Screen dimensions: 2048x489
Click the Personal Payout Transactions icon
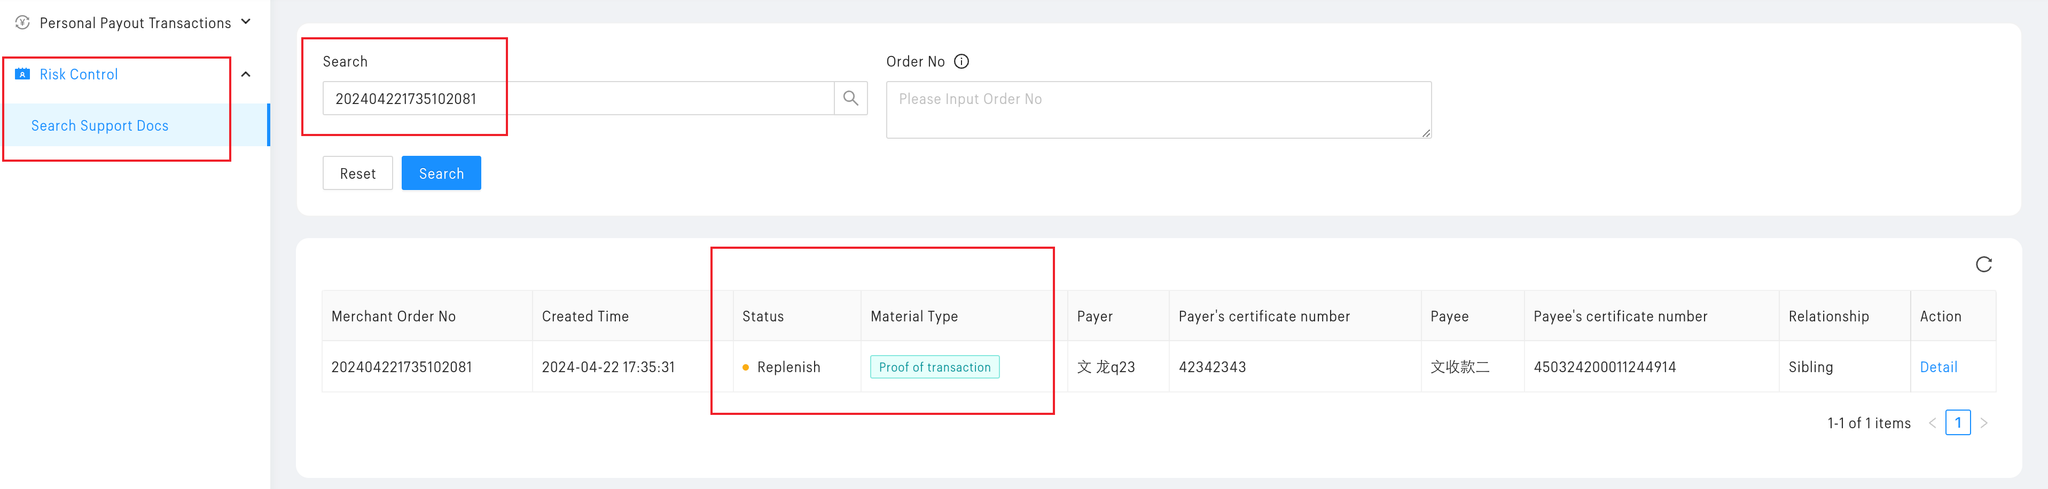(x=22, y=22)
